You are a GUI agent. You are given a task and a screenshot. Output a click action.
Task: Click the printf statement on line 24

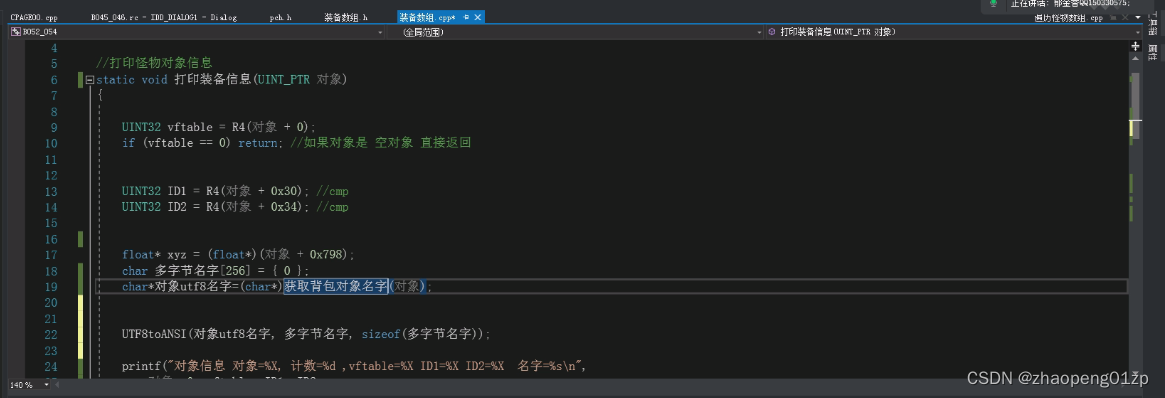[x=355, y=366]
